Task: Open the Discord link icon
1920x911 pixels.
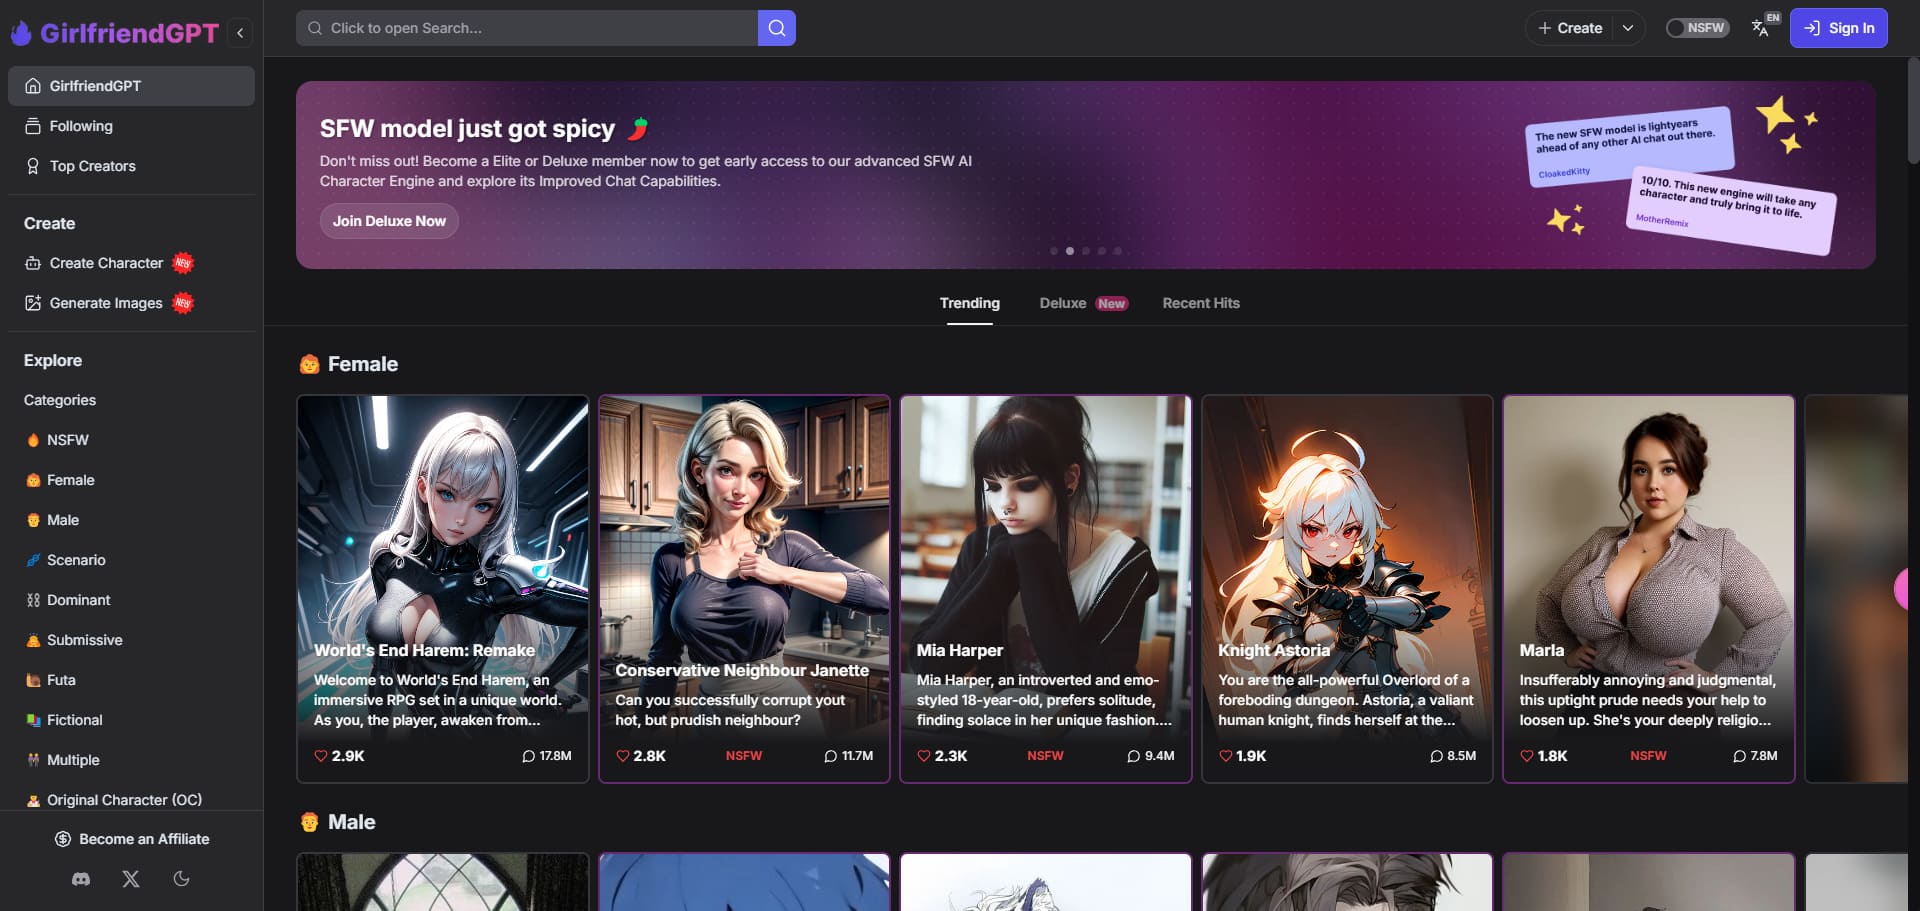Action: pyautogui.click(x=81, y=879)
